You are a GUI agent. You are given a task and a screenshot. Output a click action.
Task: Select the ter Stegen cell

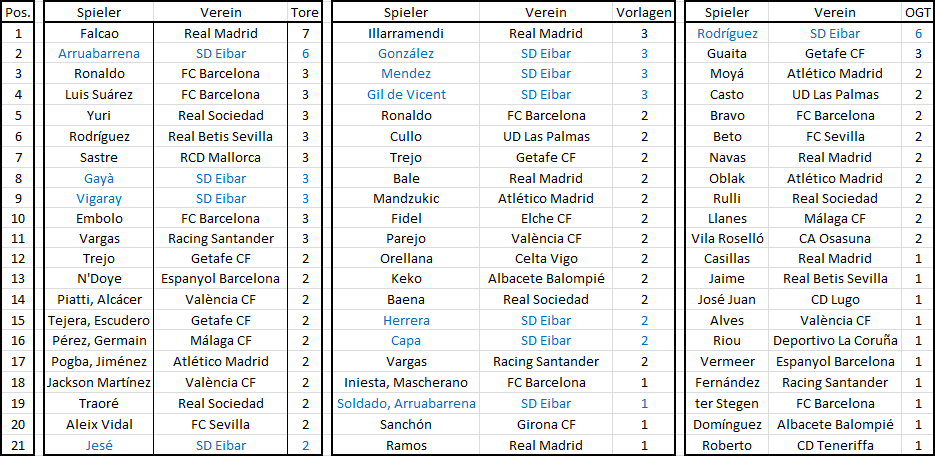pyautogui.click(x=727, y=404)
